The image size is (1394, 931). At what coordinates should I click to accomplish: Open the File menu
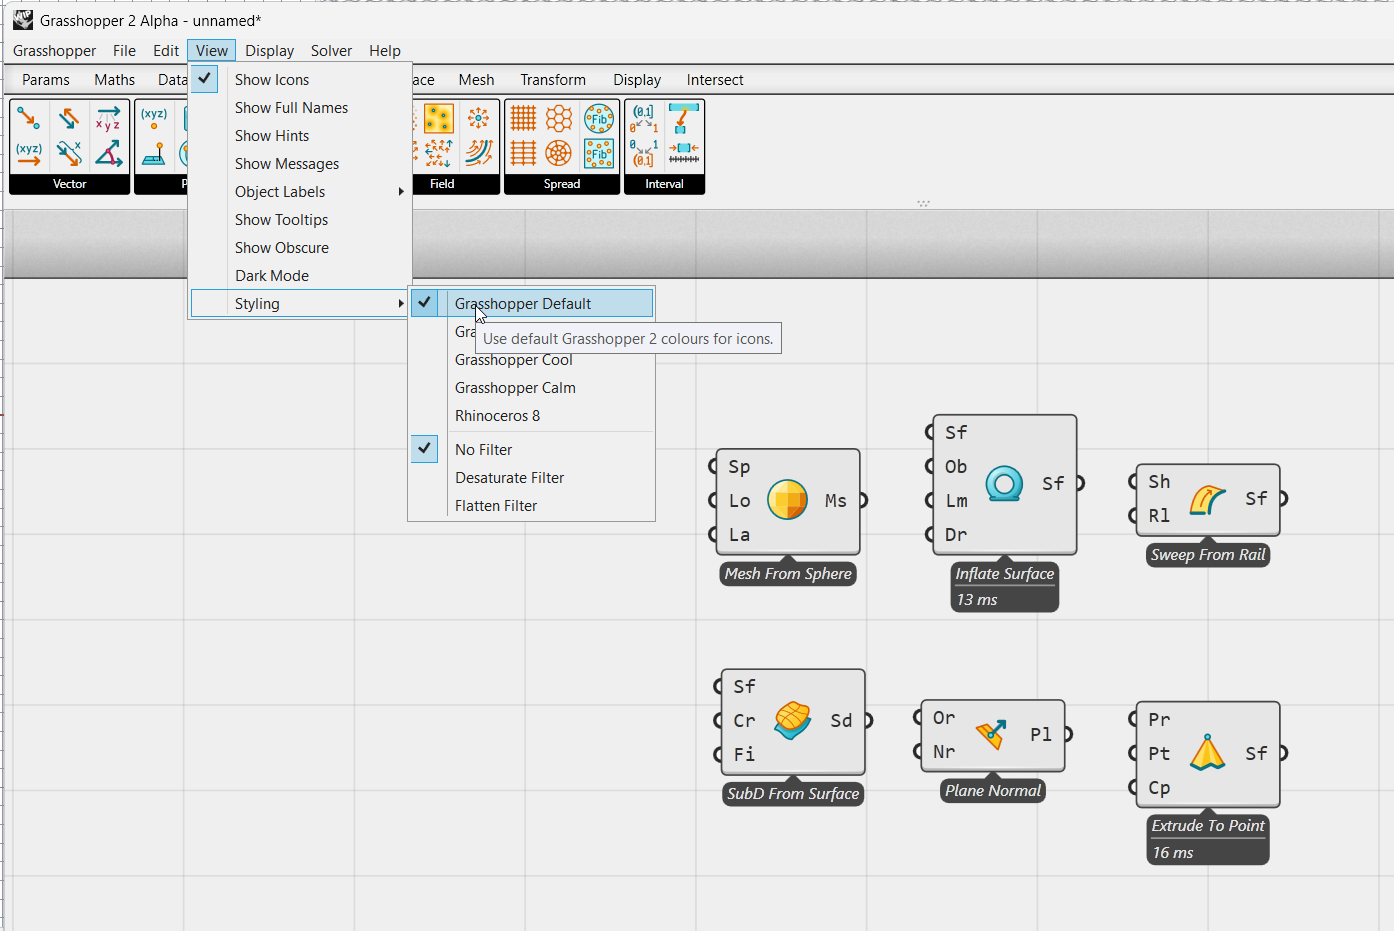click(x=124, y=50)
